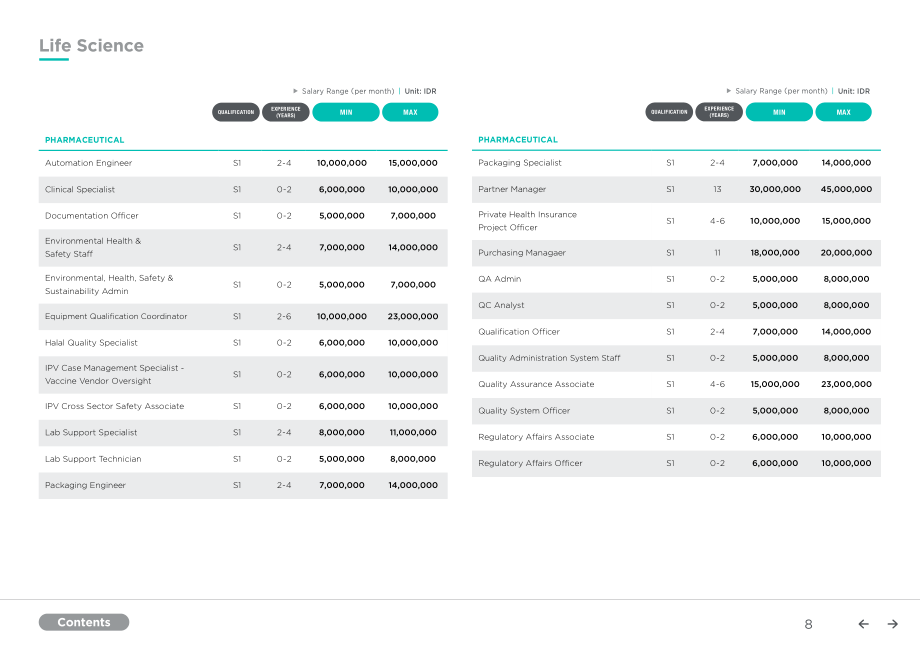Open the Contents button
Viewport: 920px width, 651px height.
point(84,622)
